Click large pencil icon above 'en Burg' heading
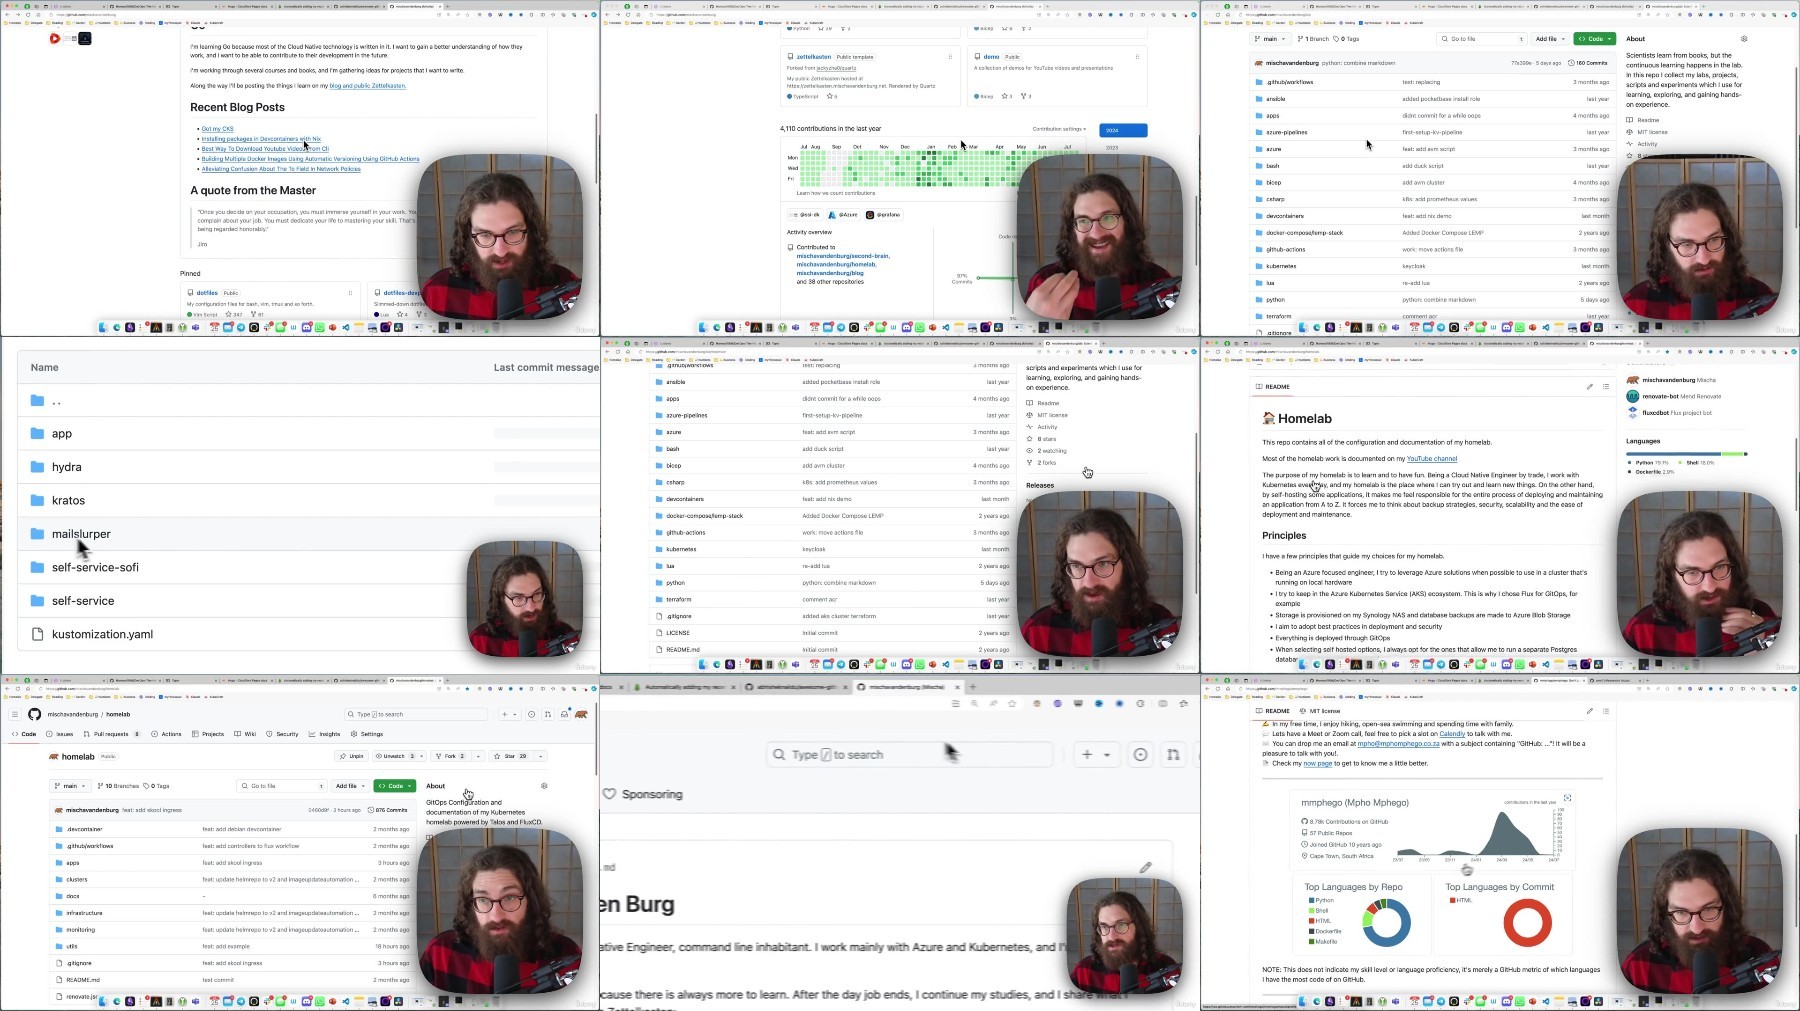 pyautogui.click(x=1146, y=868)
